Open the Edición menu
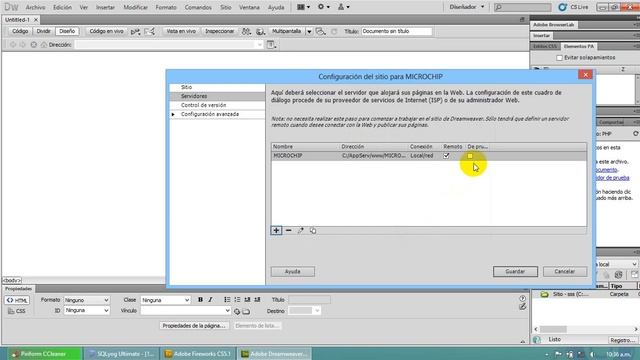The height and width of the screenshot is (360, 640). coord(62,7)
